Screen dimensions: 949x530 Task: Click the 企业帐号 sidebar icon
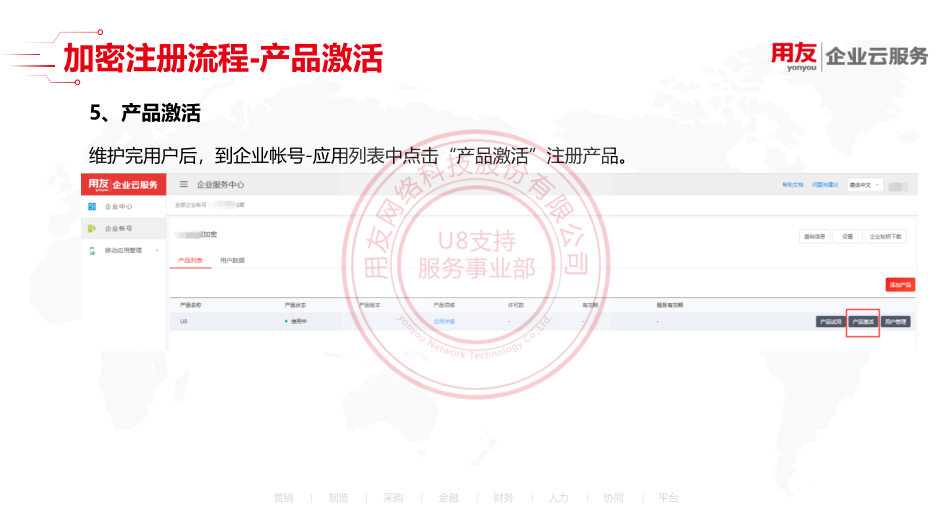[92, 229]
